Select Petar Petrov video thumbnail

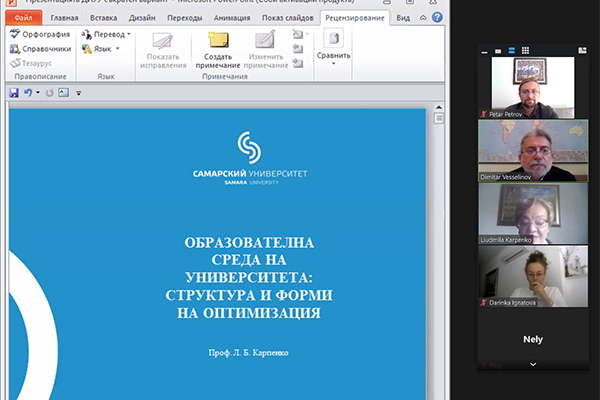point(533,88)
